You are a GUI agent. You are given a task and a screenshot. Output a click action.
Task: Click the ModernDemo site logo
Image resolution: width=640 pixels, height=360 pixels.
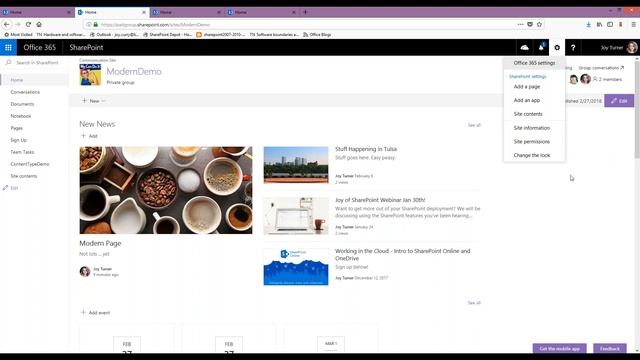[90, 74]
